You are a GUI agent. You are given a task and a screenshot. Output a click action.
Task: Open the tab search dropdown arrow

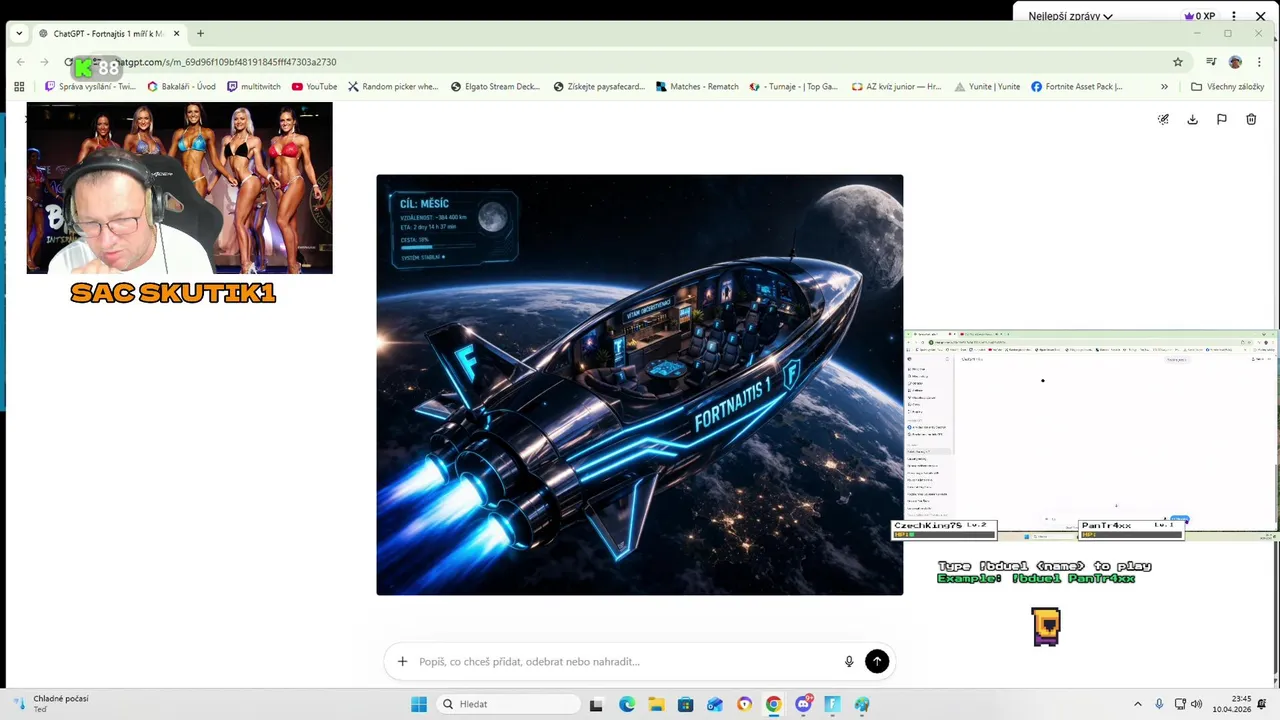(x=19, y=33)
